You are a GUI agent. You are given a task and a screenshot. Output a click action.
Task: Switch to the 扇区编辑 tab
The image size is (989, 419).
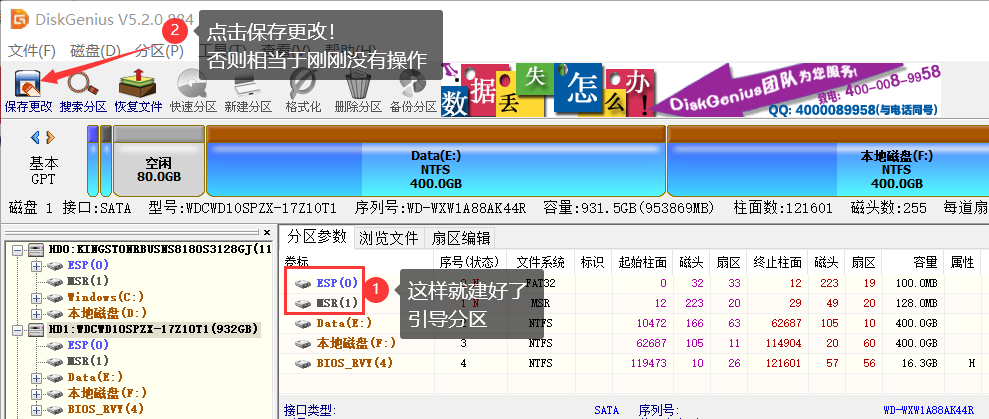point(460,238)
